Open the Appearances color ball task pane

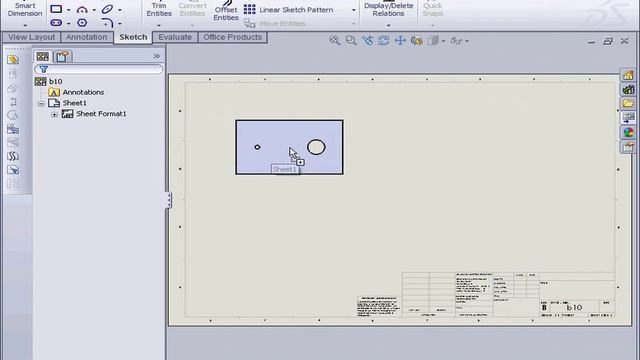coord(628,132)
